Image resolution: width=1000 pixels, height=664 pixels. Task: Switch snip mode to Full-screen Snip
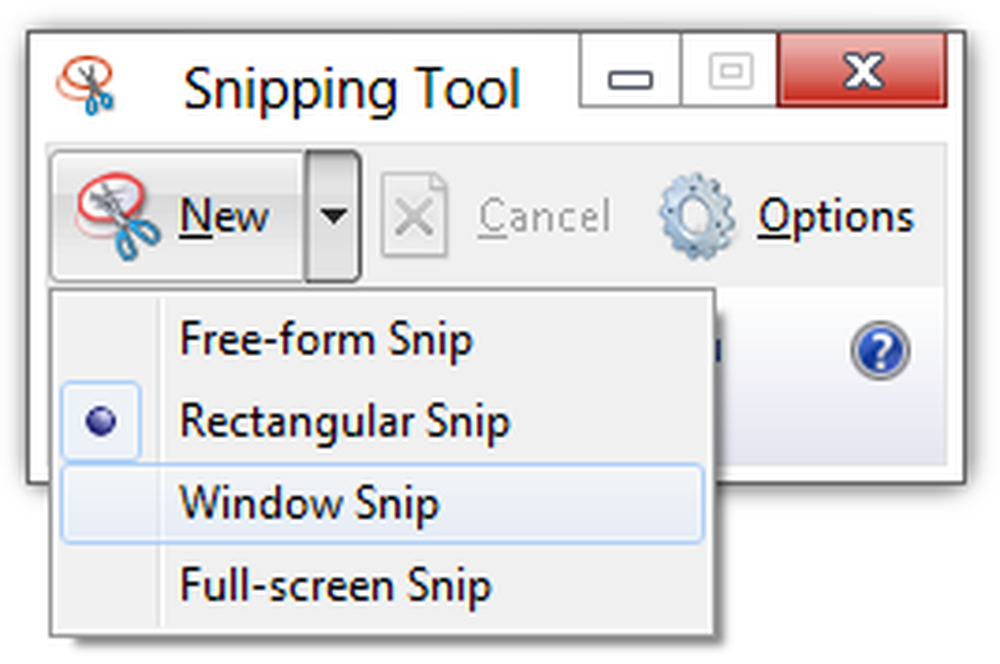coord(336,585)
